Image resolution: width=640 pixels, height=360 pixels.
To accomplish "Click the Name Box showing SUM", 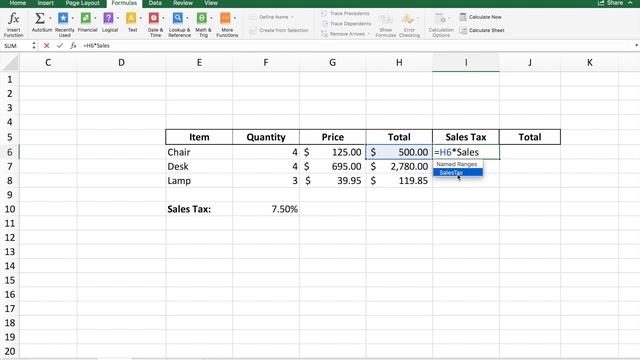I will click(16, 46).
